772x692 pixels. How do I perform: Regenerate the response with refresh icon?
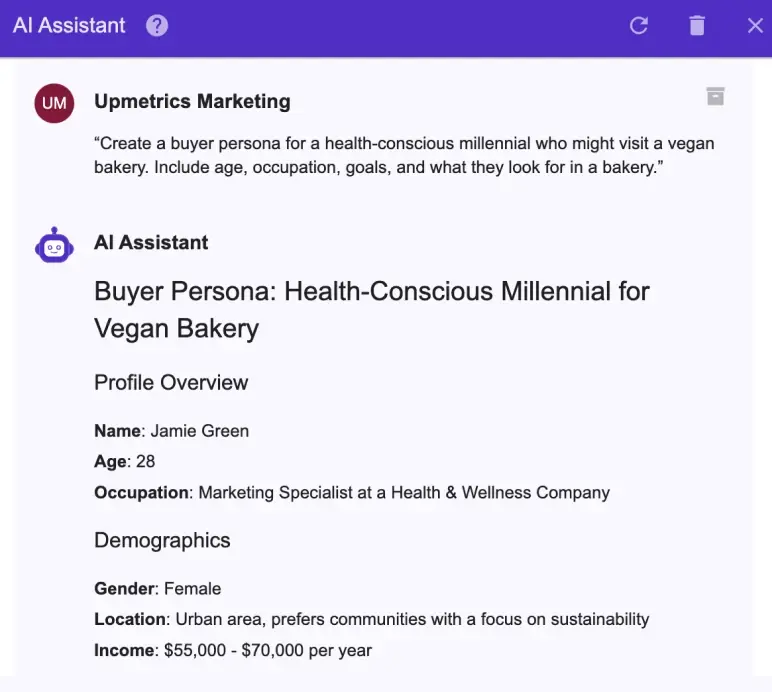639,26
